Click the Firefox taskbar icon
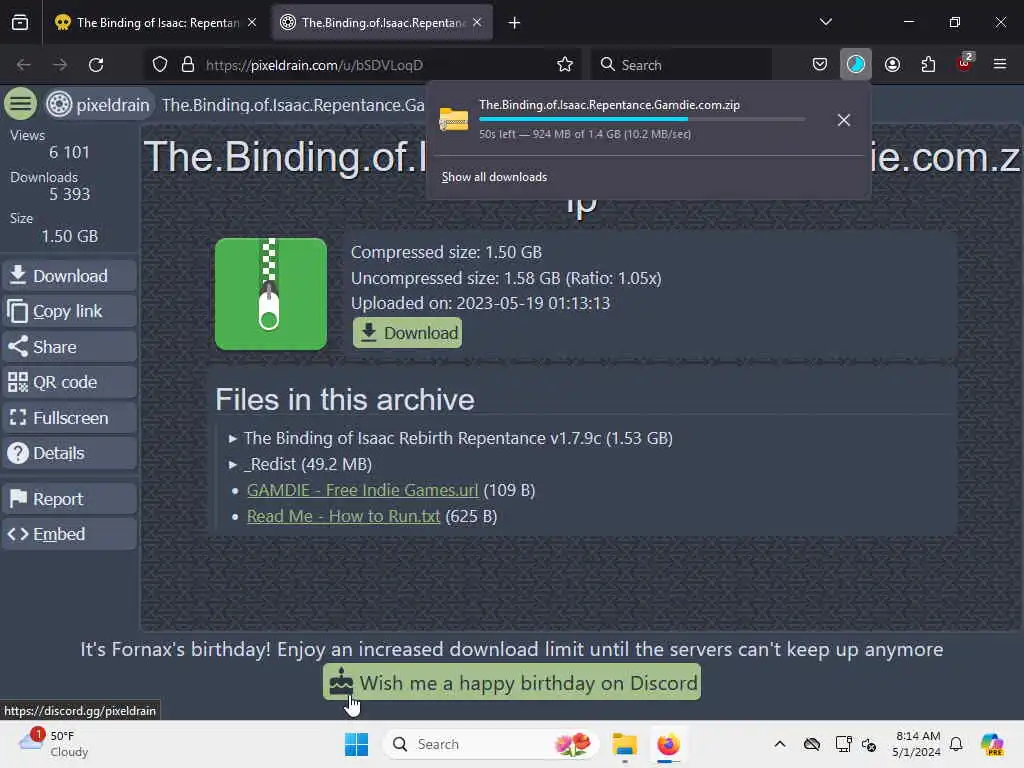1024x768 pixels. (668, 744)
